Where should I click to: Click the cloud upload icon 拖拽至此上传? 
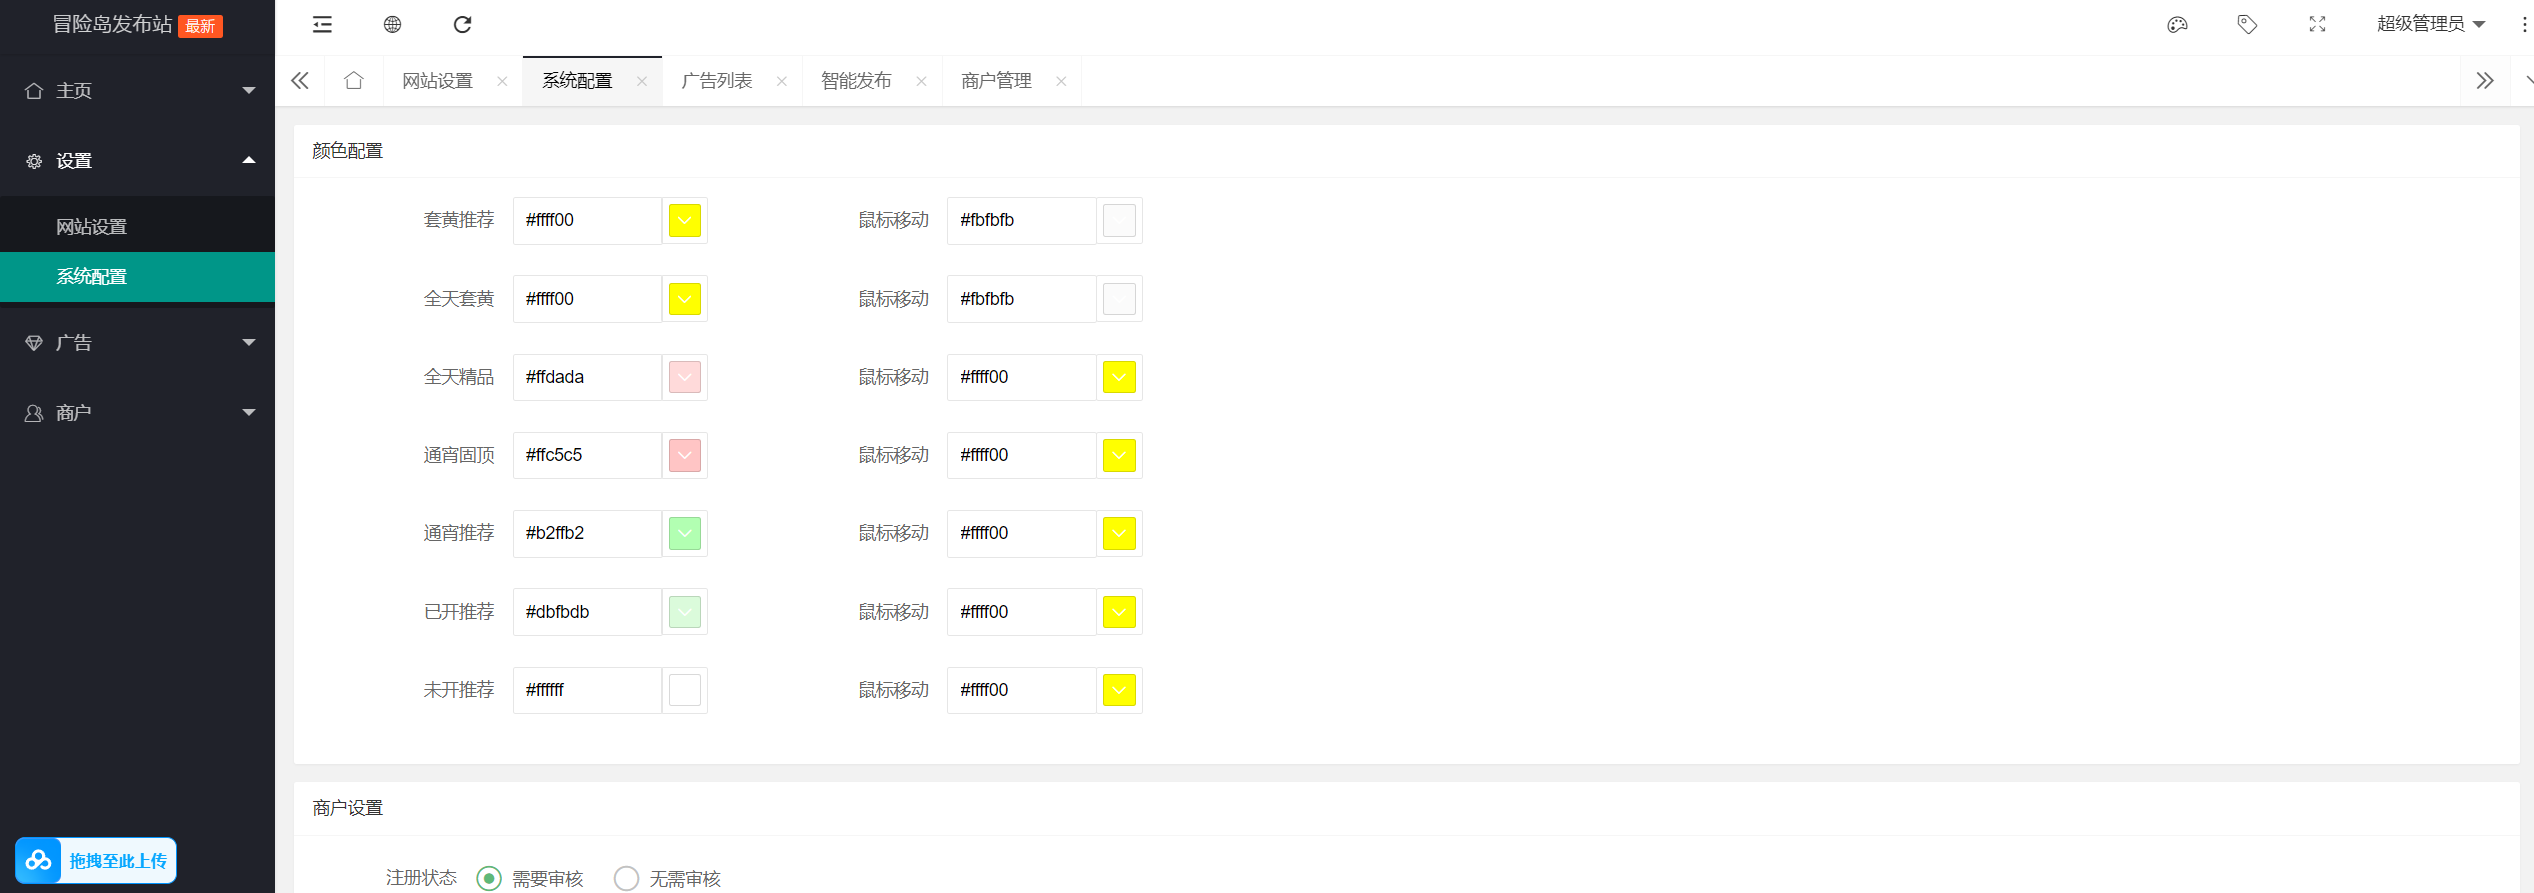[x=39, y=860]
